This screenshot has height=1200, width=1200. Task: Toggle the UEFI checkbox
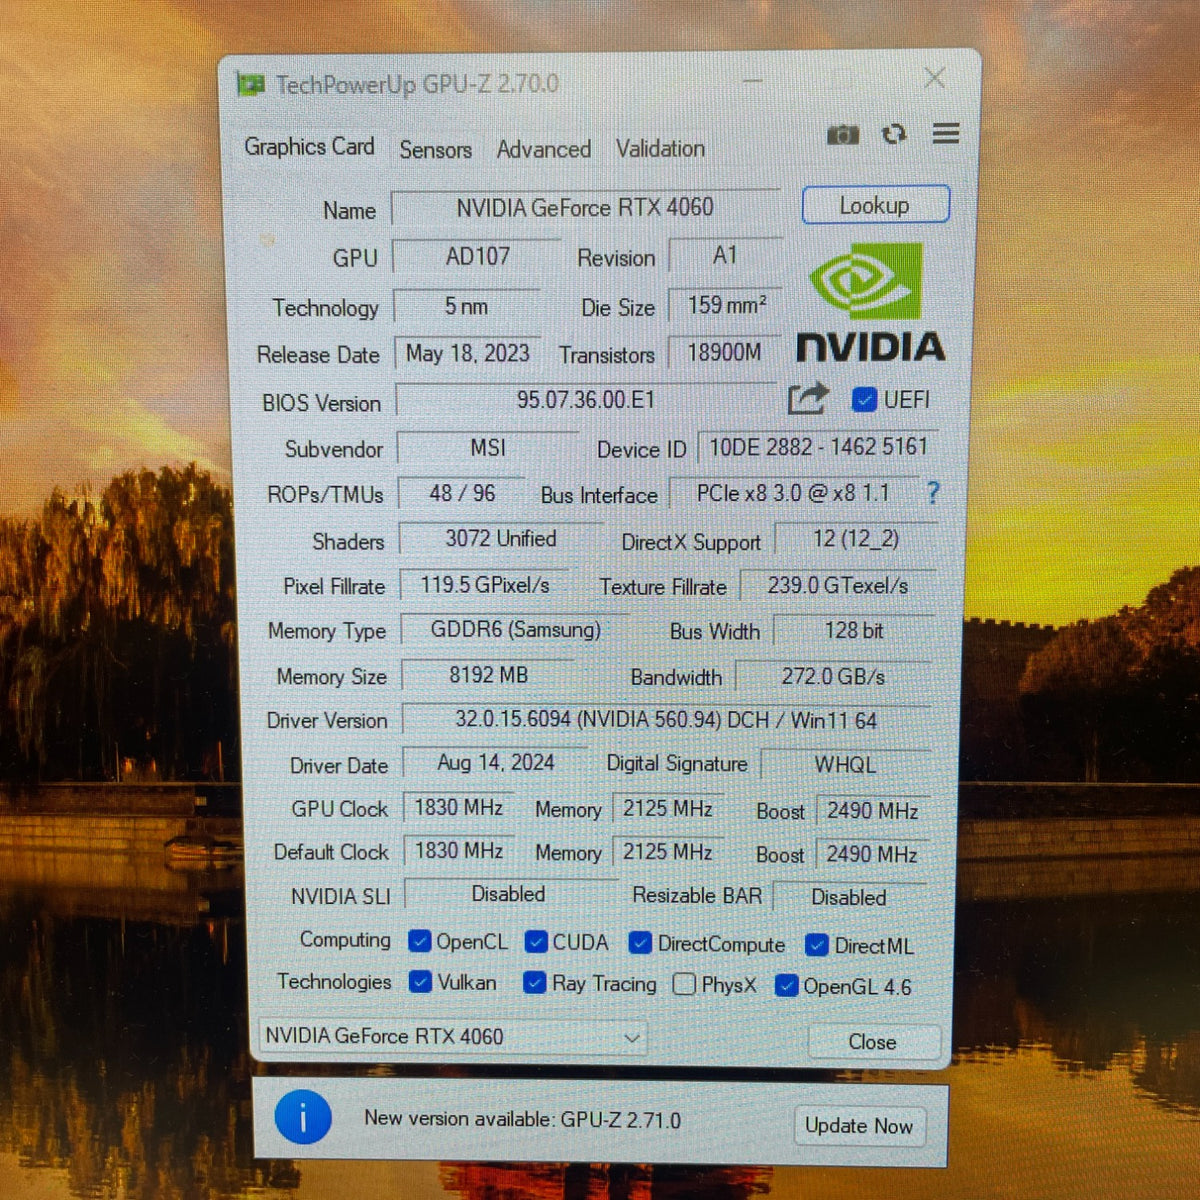pyautogui.click(x=864, y=400)
